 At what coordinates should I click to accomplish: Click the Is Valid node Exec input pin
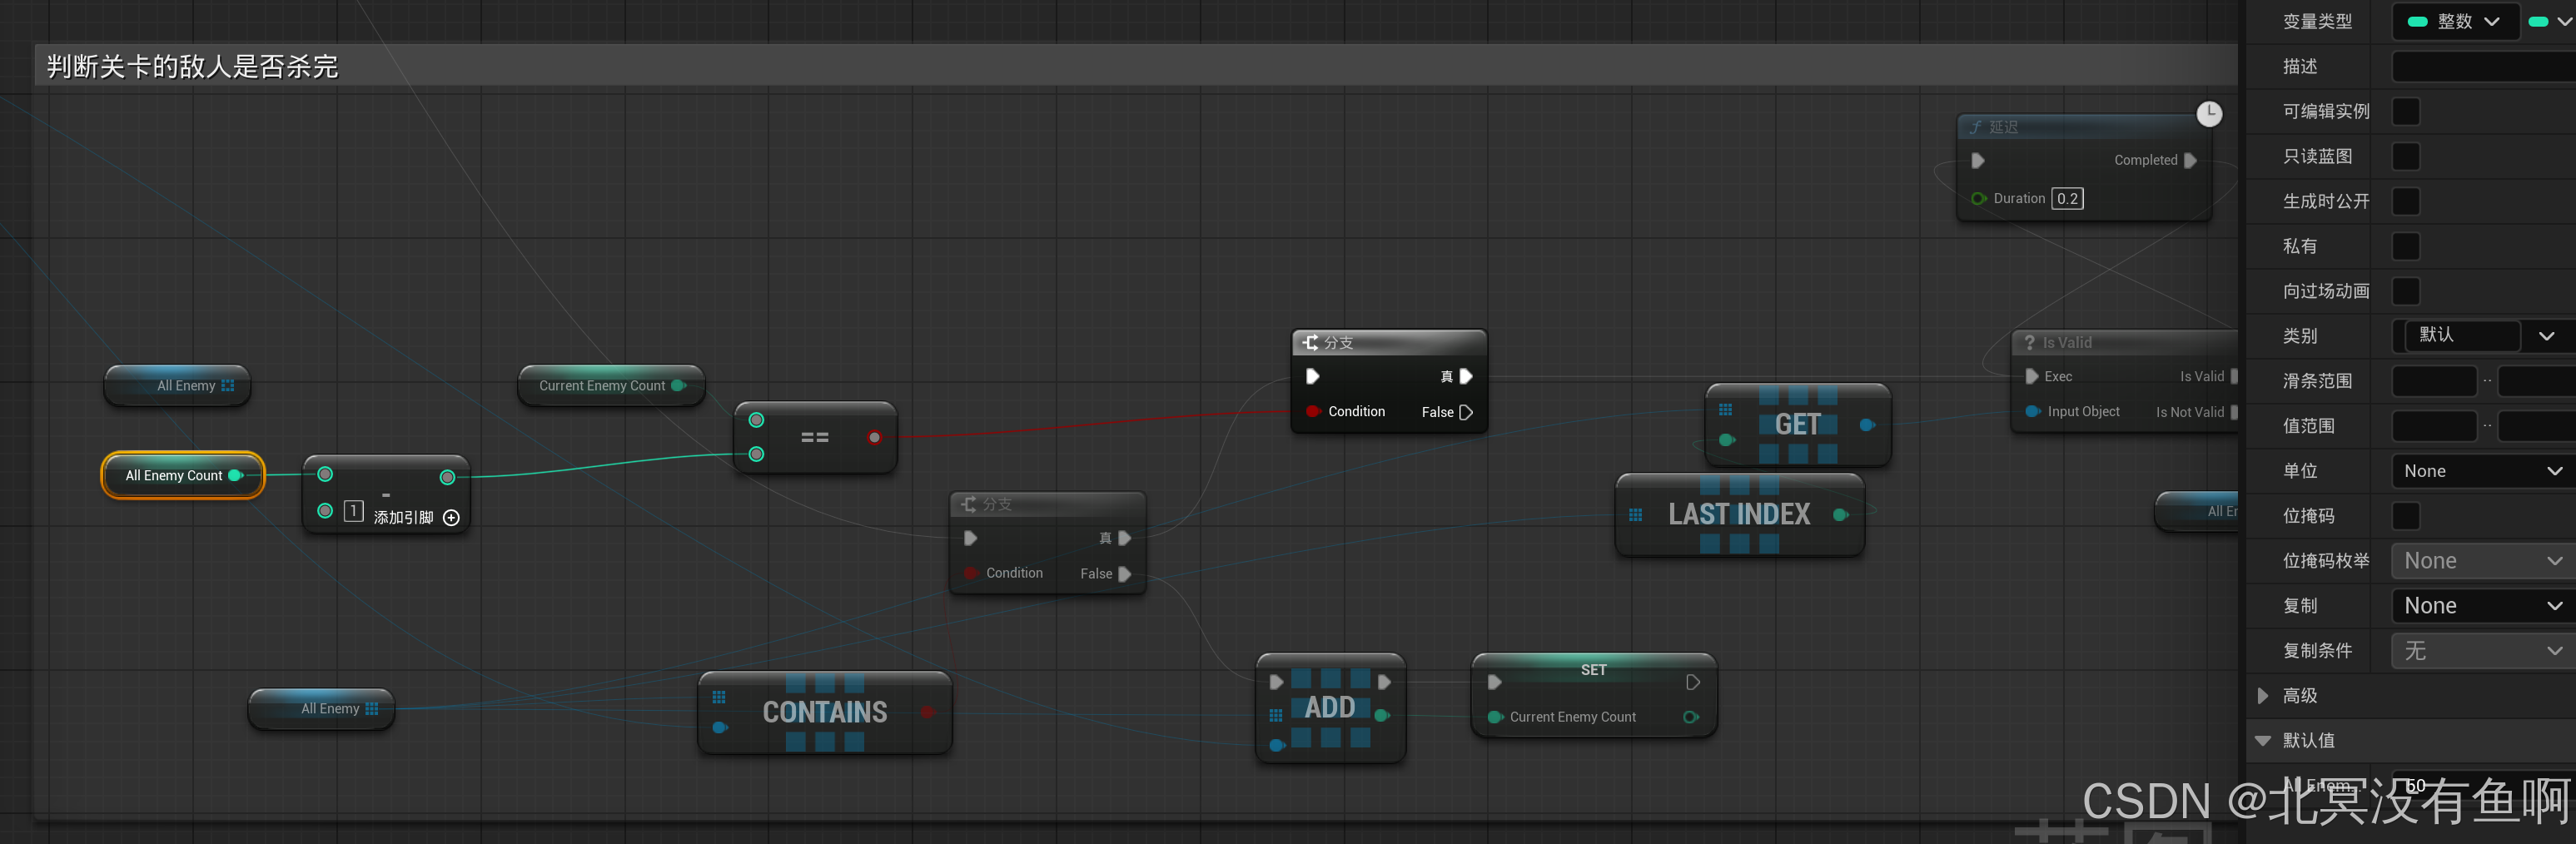click(2031, 376)
